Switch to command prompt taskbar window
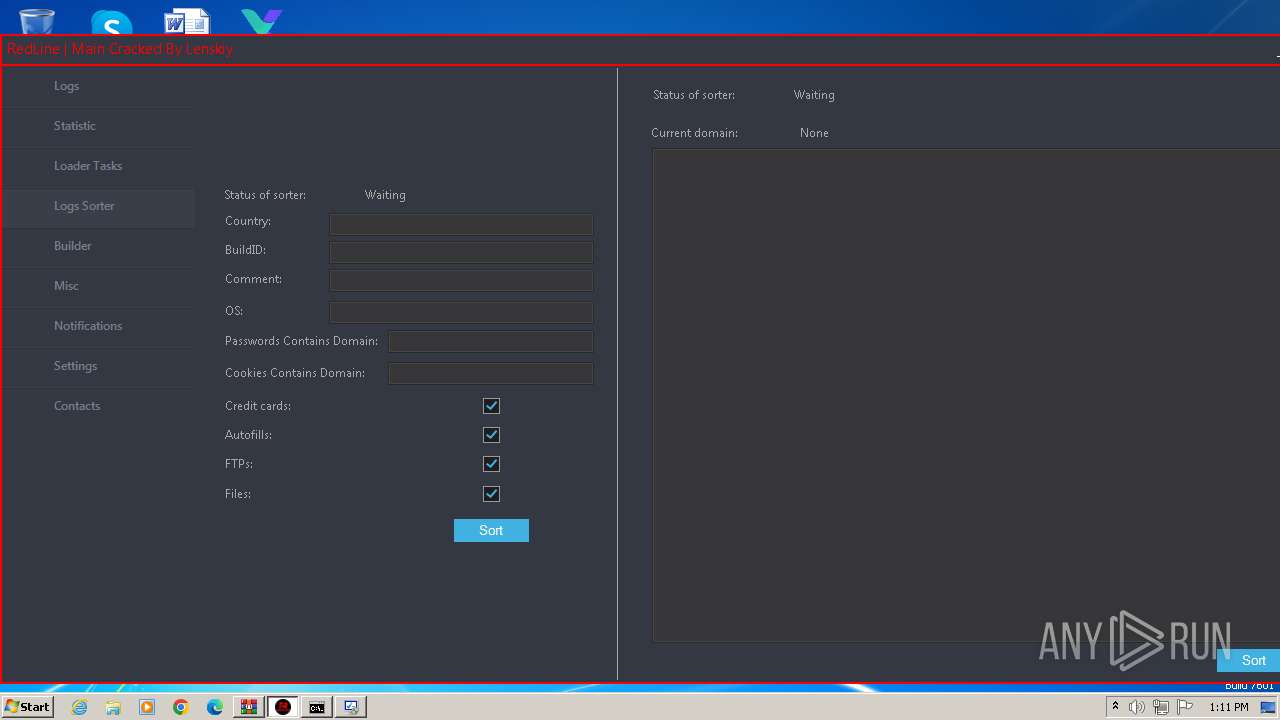The height and width of the screenshot is (720, 1280). click(317, 707)
